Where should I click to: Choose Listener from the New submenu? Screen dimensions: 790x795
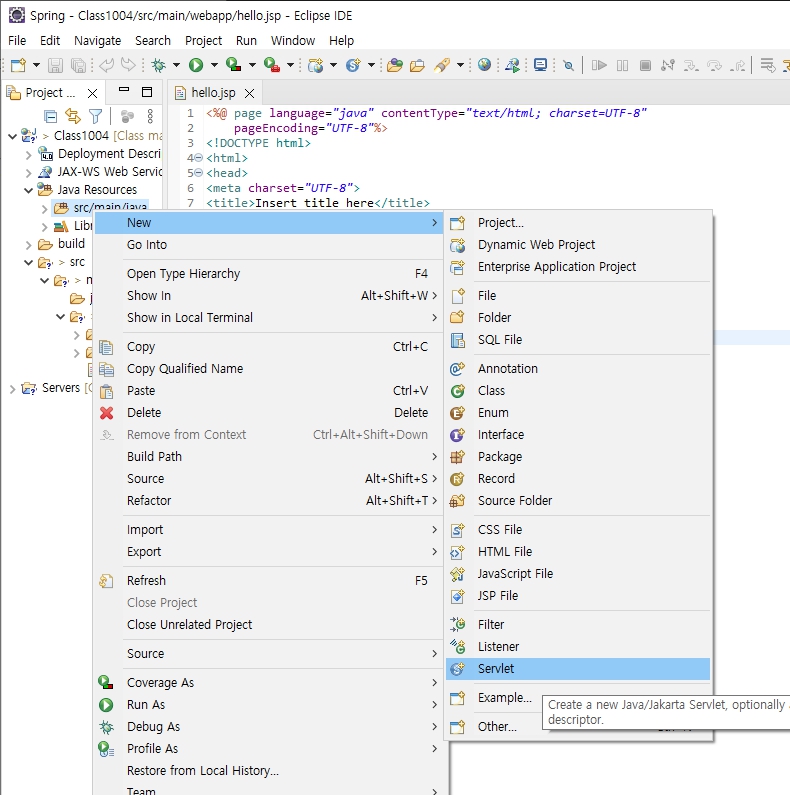tap(578, 646)
